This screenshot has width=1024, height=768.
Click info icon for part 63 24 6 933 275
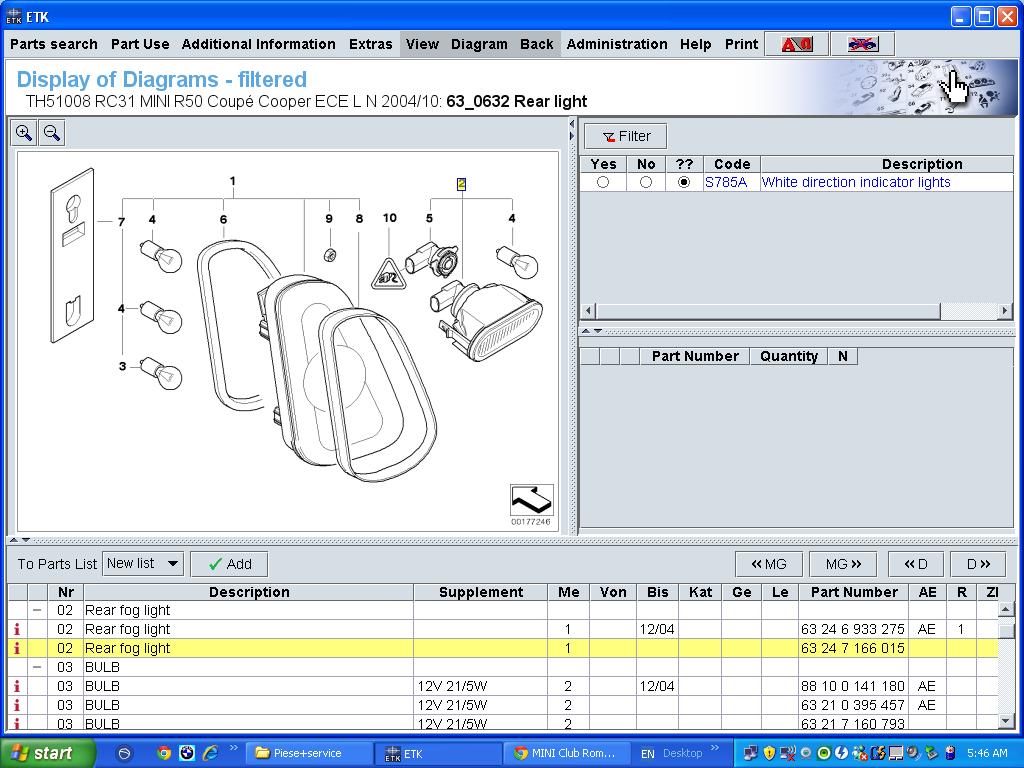17,629
